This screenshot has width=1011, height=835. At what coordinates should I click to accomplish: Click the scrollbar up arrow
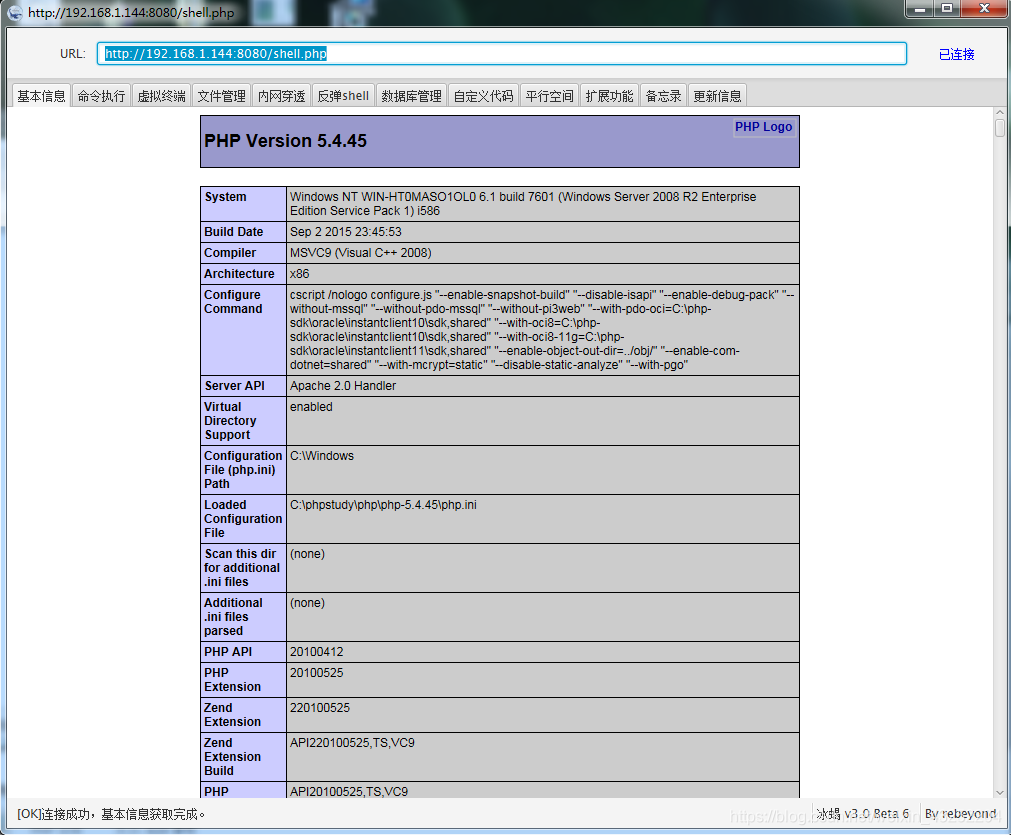tap(999, 112)
